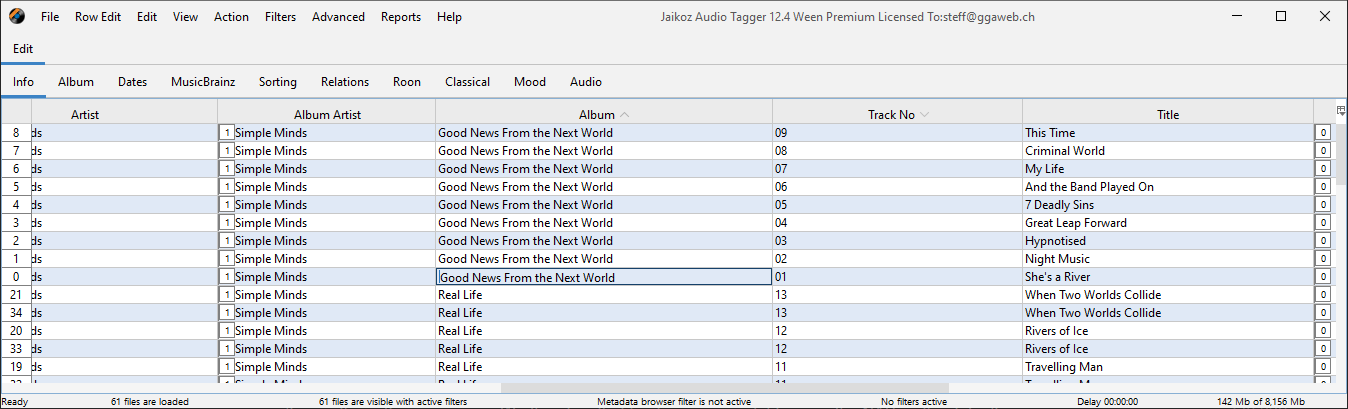Click the Album Artist count box for track 05
Screen dimensions: 1348x409
coord(226,205)
